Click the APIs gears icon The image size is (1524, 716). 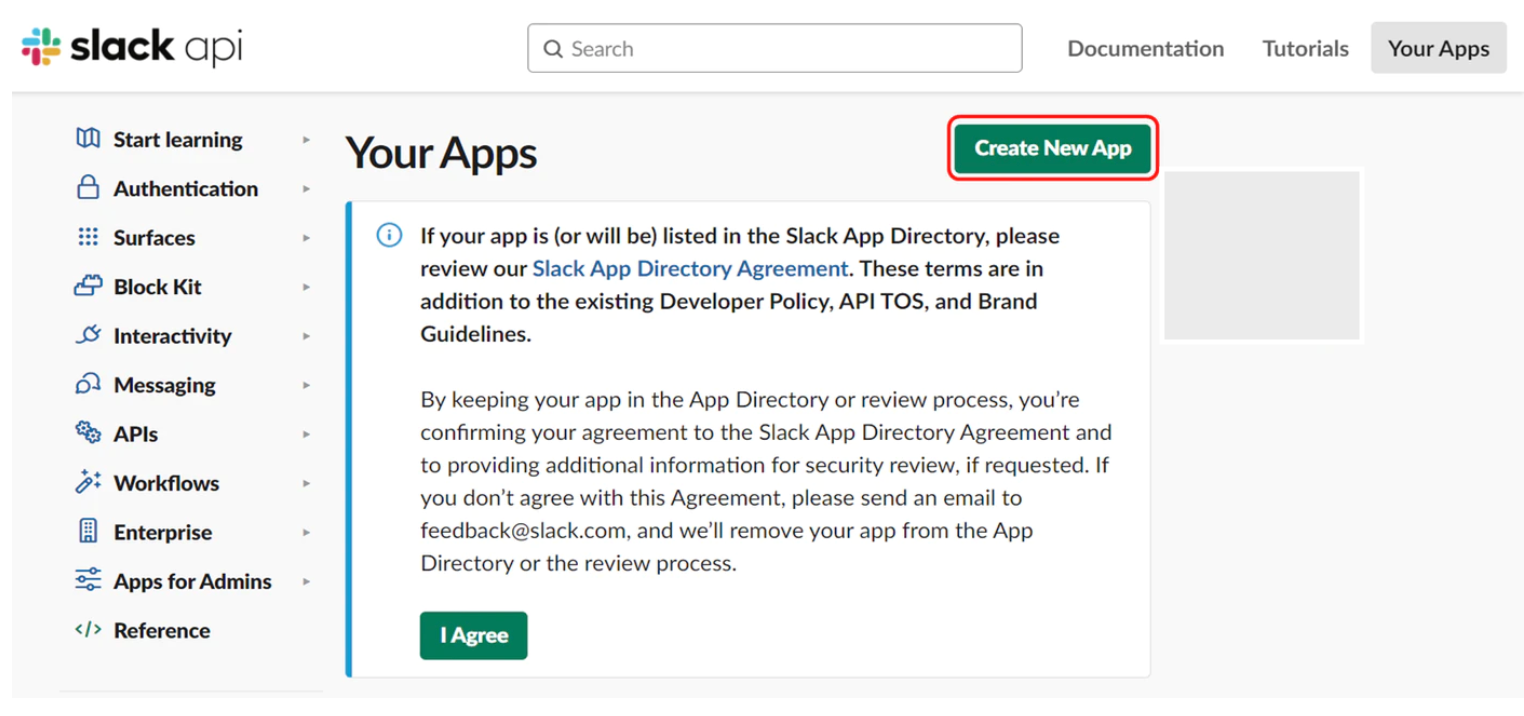pyautogui.click(x=88, y=433)
